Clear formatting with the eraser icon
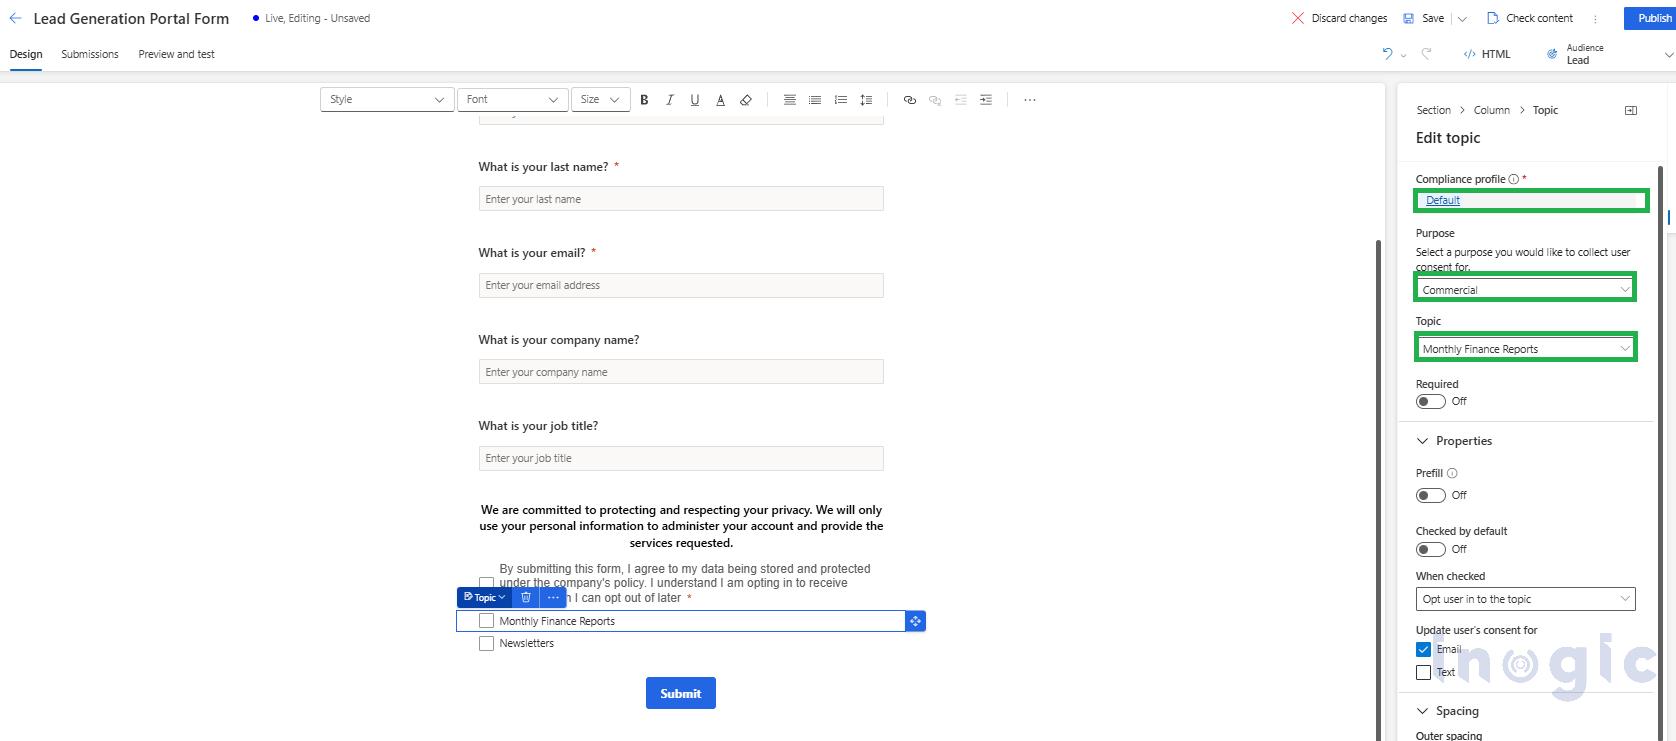Screen dimensions: 1676x741 point(746,100)
